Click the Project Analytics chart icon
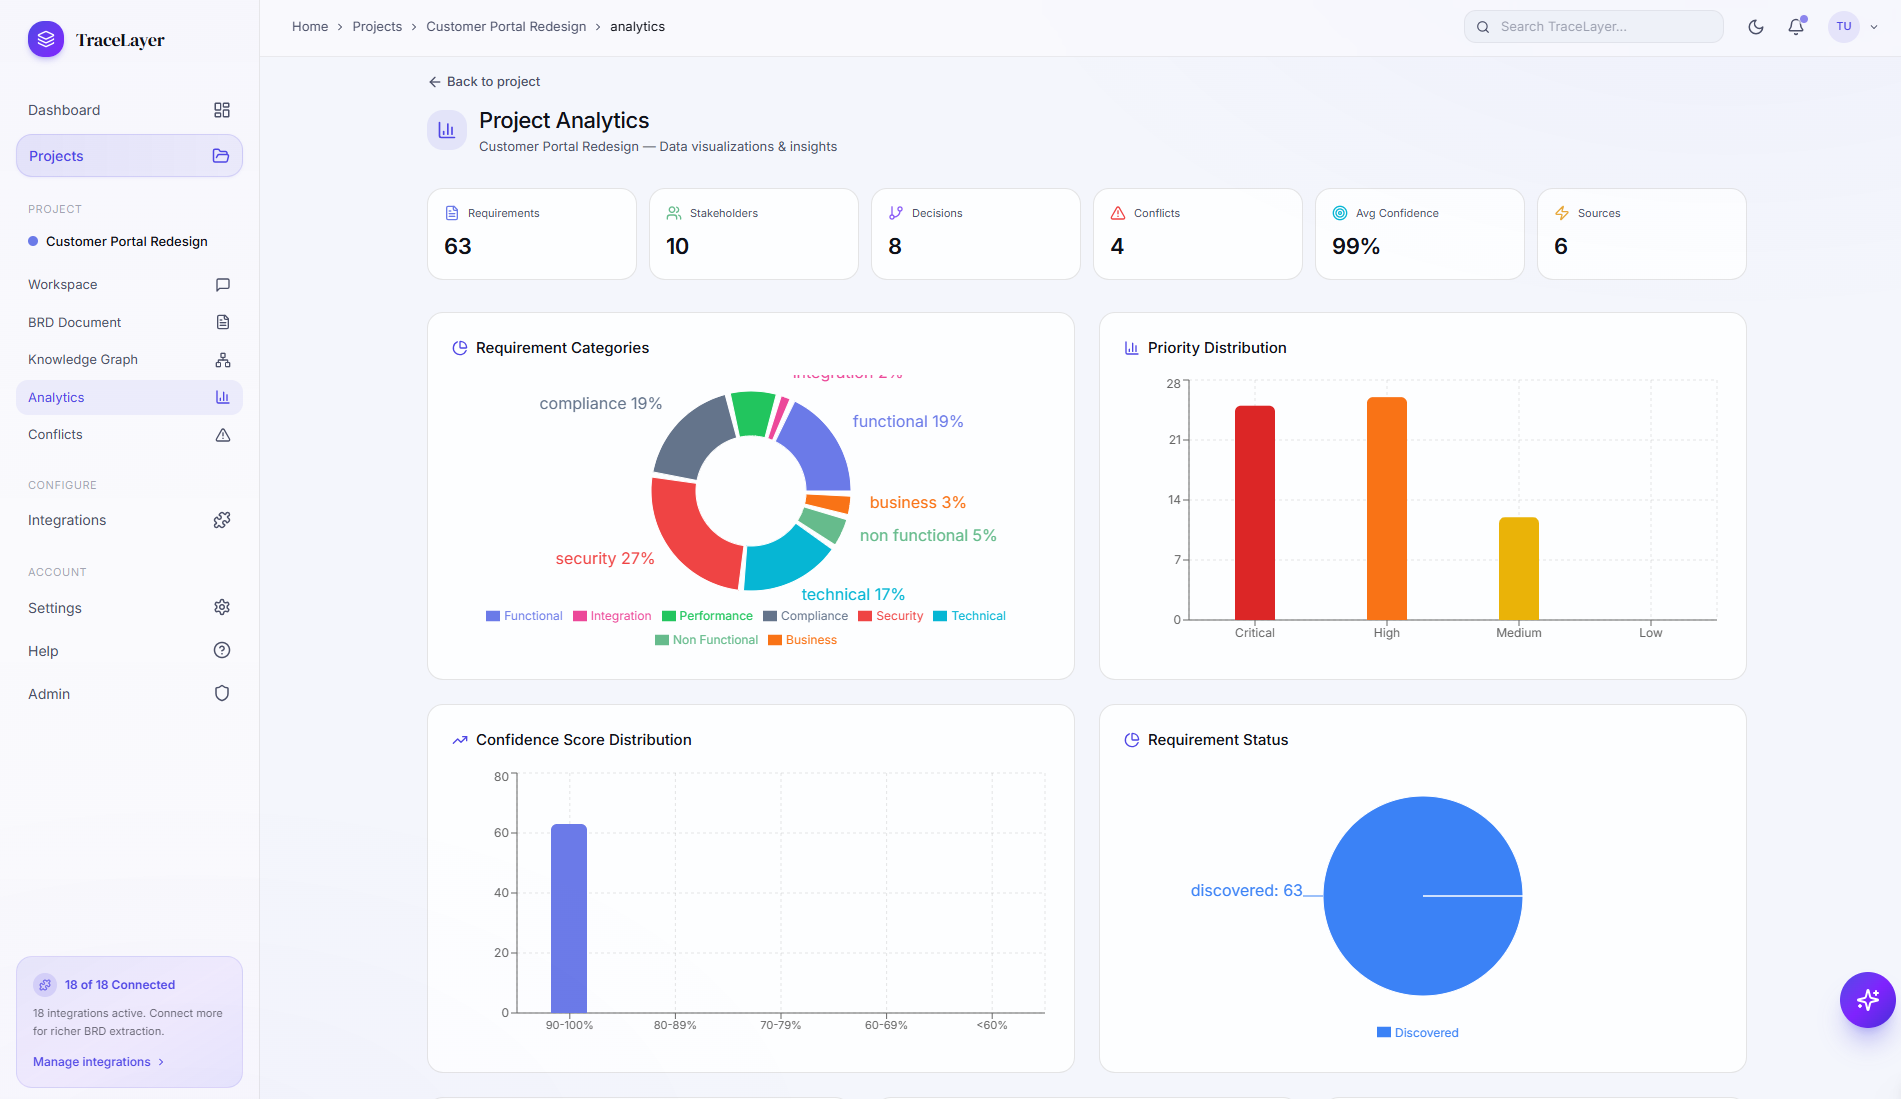This screenshot has width=1901, height=1099. point(447,130)
